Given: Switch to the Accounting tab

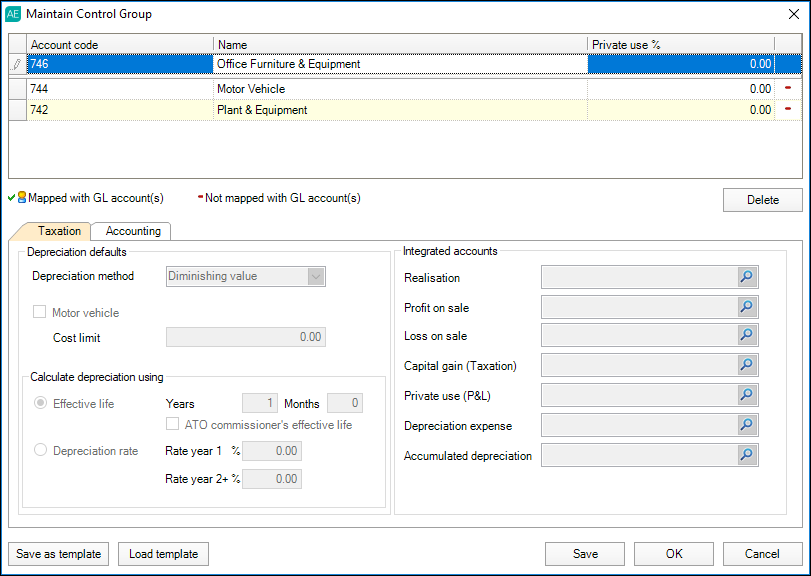Looking at the screenshot, I should (x=133, y=231).
